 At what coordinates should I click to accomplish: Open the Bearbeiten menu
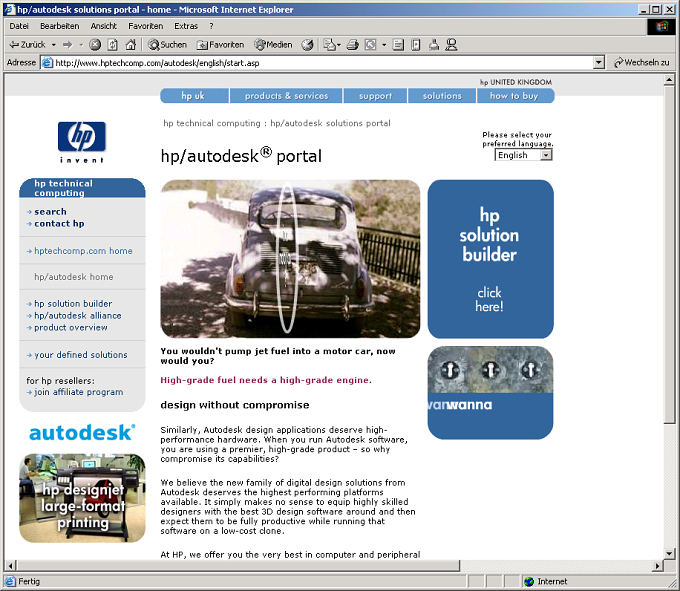click(60, 26)
